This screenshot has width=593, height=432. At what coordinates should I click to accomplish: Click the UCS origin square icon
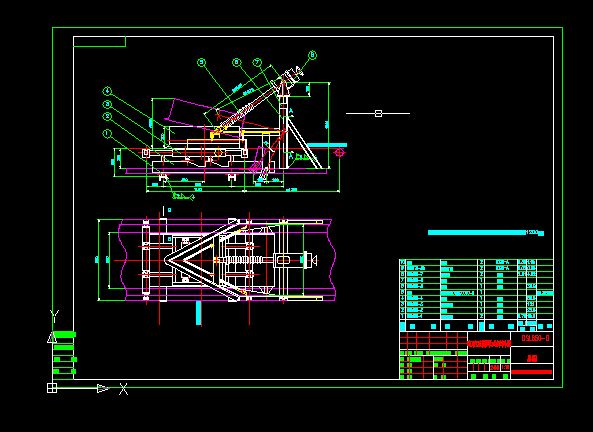pyautogui.click(x=52, y=388)
